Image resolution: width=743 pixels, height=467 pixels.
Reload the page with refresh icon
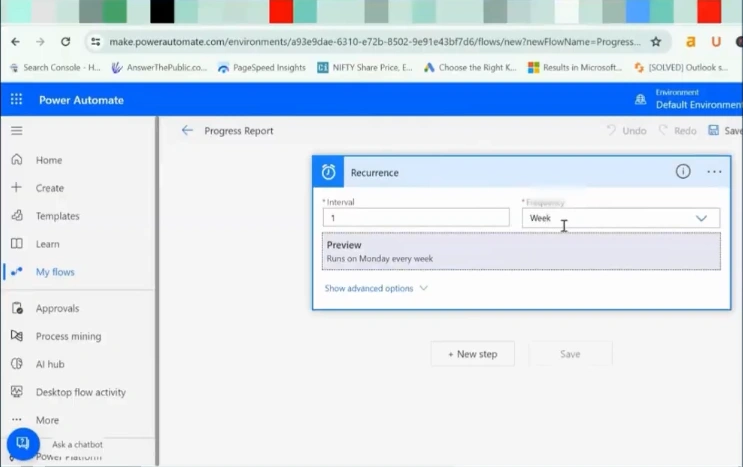point(65,42)
